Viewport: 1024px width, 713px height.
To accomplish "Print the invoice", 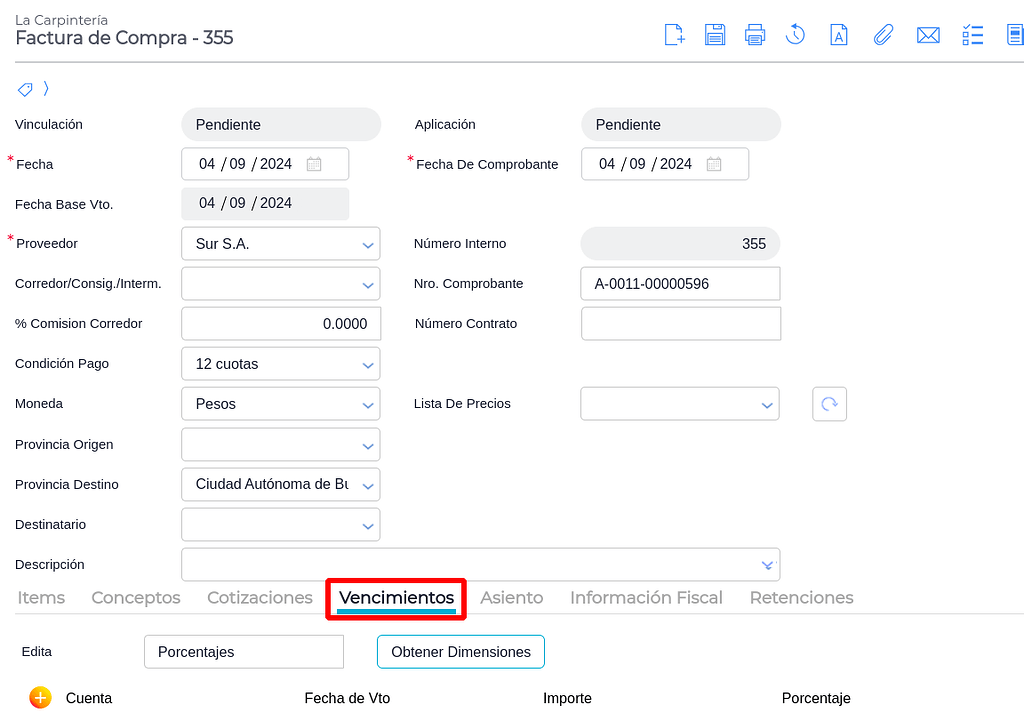I will tap(755, 34).
